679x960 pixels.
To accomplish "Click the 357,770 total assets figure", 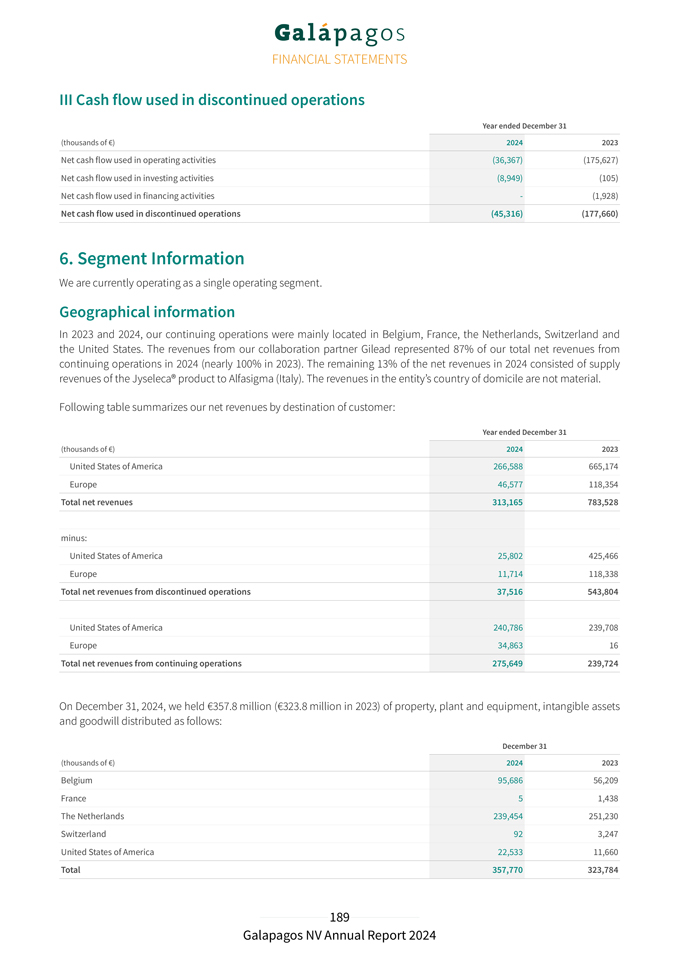I will [x=505, y=870].
